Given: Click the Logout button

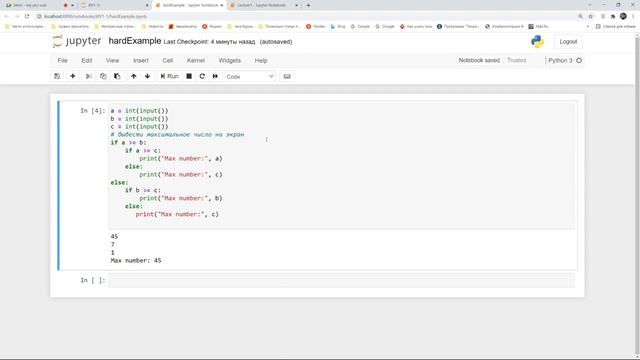Looking at the screenshot, I should [568, 42].
